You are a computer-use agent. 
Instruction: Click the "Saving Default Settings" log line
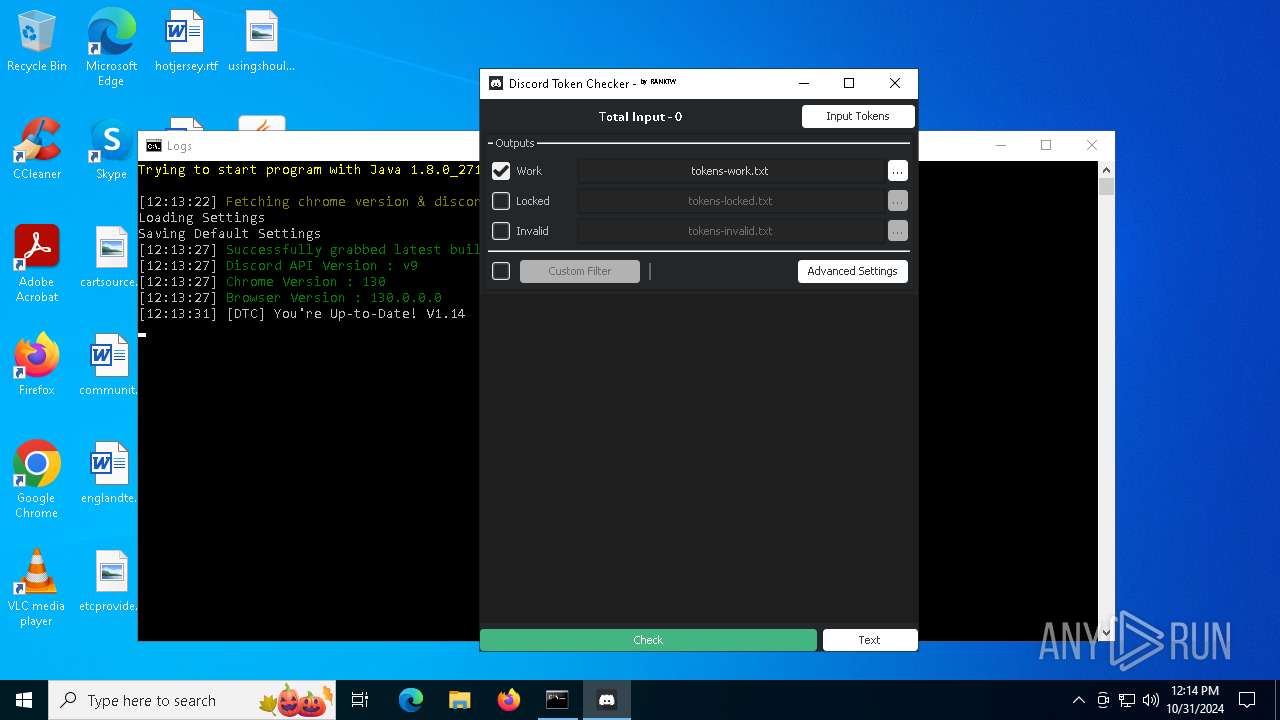tap(230, 234)
